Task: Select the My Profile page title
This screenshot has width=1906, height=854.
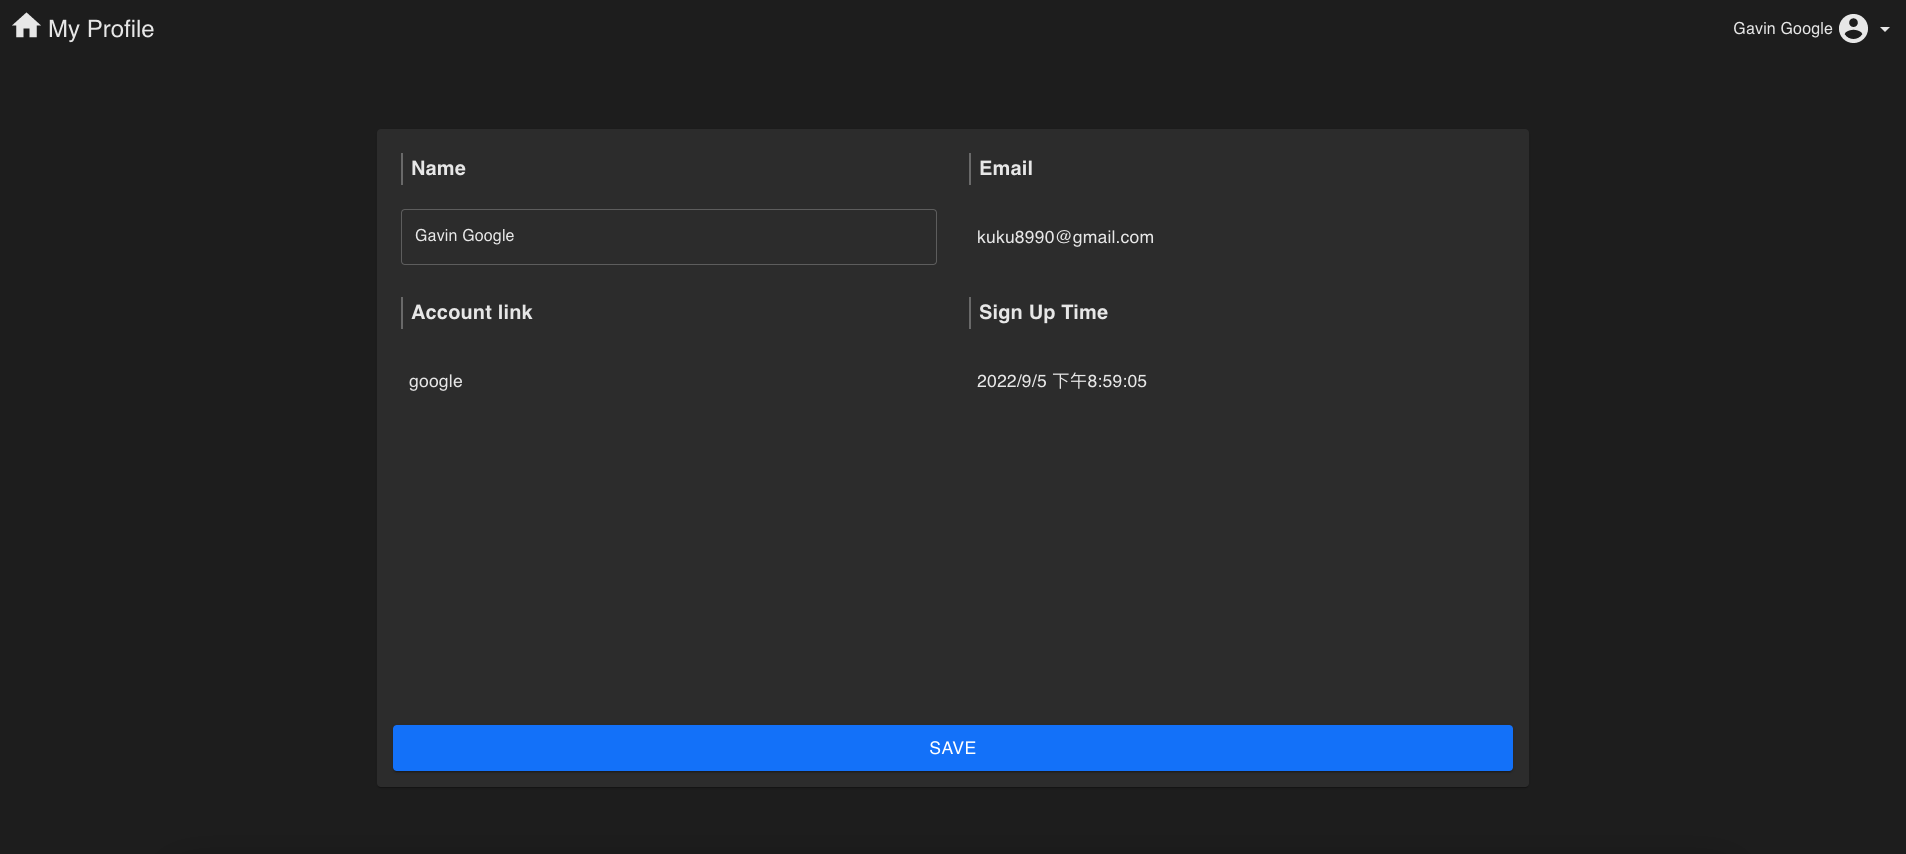Action: coord(101,29)
